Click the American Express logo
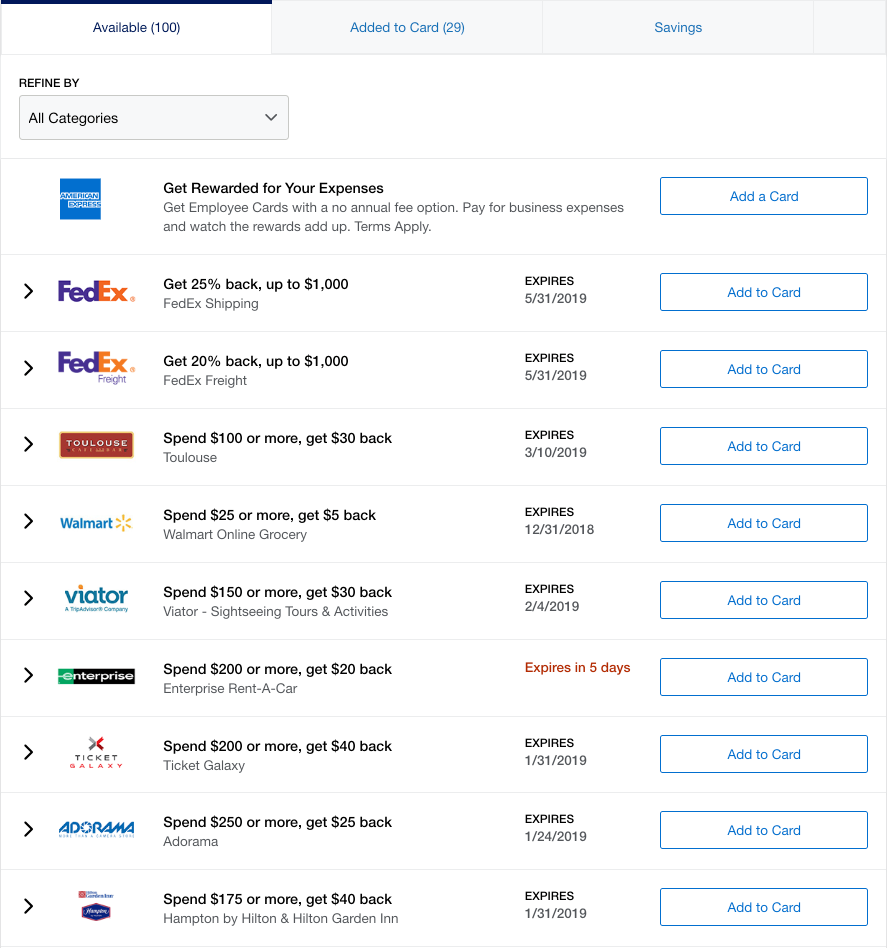887x948 pixels. [x=80, y=198]
